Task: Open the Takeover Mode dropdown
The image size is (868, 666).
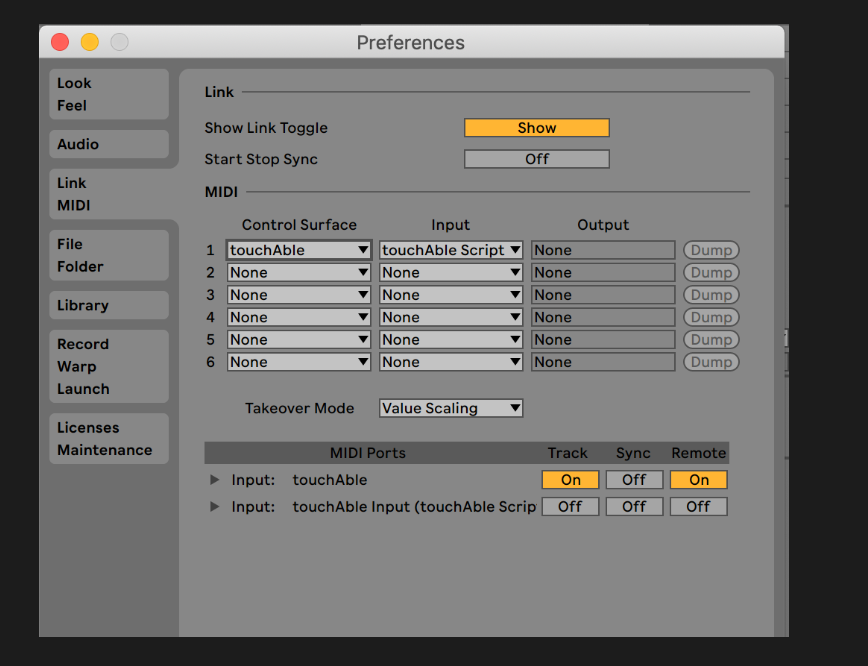Action: [x=451, y=408]
